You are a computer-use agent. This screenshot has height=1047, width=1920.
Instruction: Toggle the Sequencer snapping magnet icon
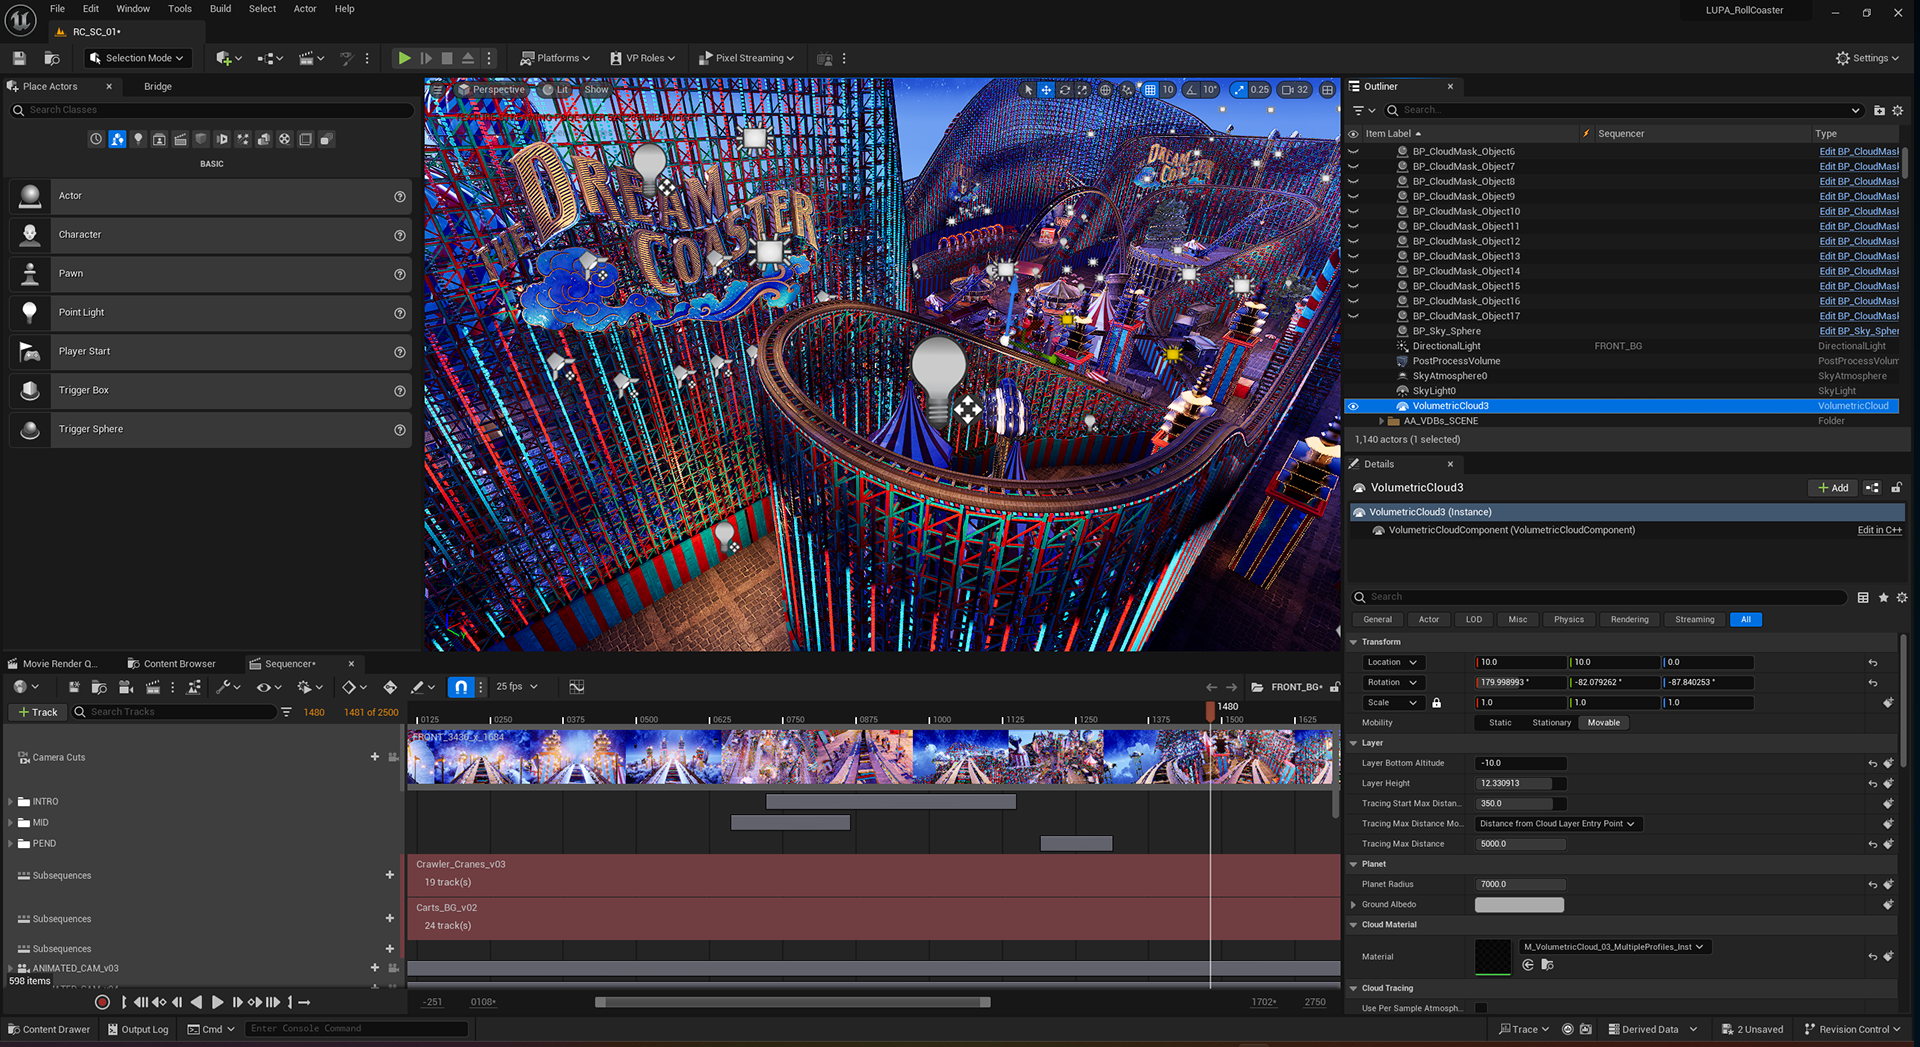click(x=460, y=687)
